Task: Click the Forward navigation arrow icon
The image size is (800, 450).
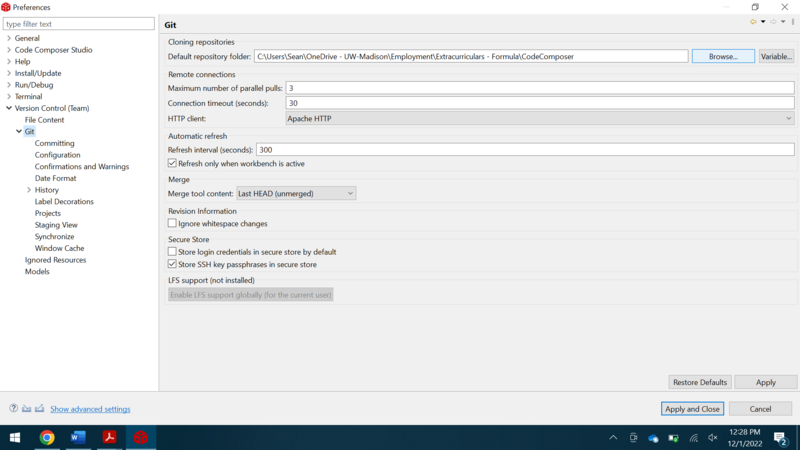Action: pos(773,22)
